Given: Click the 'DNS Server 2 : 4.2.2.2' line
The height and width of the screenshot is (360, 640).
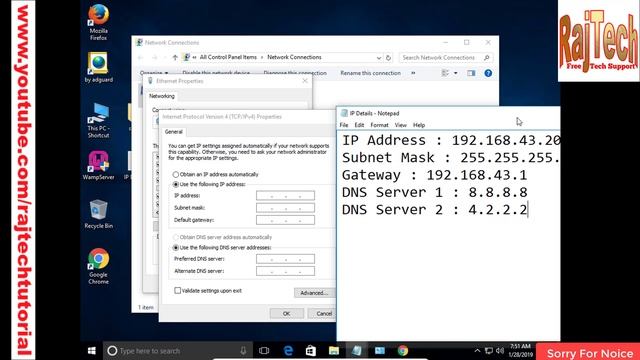Looking at the screenshot, I should click(x=434, y=210).
